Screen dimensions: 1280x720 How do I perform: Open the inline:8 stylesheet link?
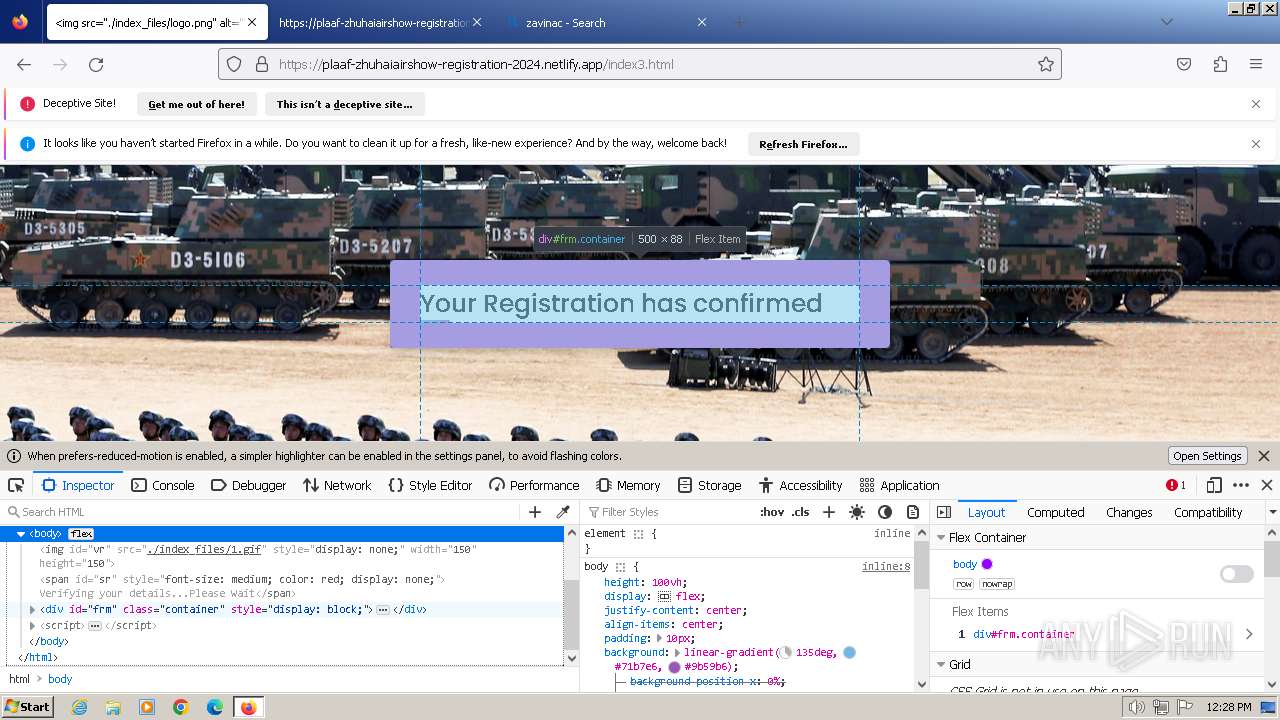click(886, 566)
